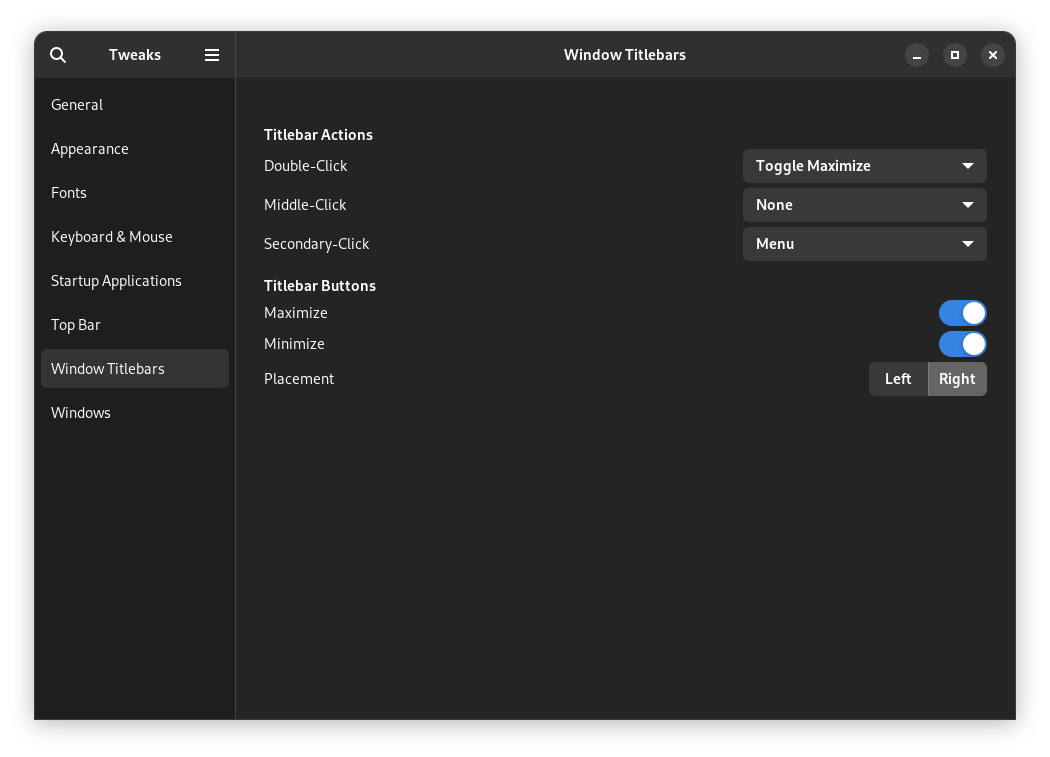The width and height of the screenshot is (1050, 757).
Task: Open the Fonts settings page
Action: coord(69,193)
